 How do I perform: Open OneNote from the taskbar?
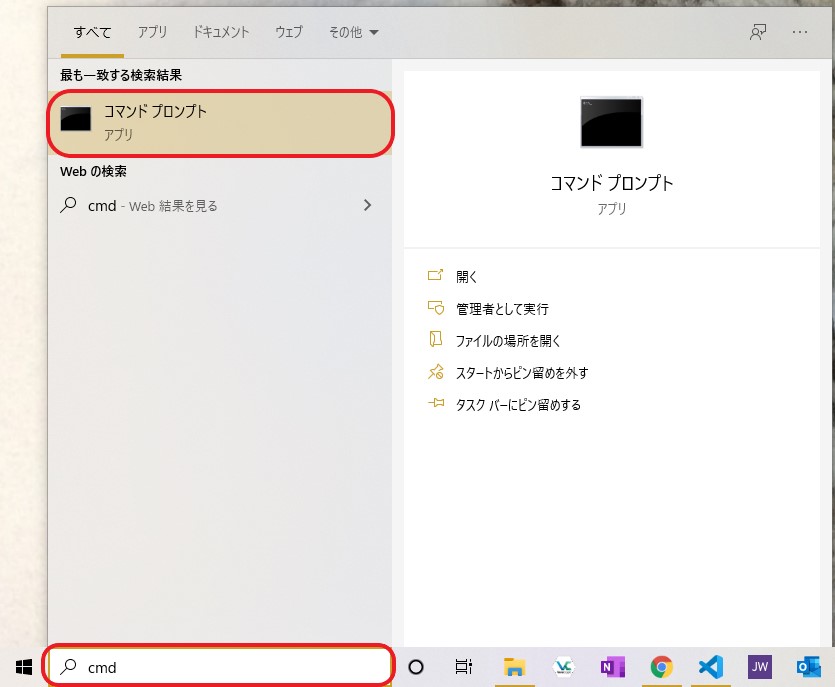click(613, 667)
